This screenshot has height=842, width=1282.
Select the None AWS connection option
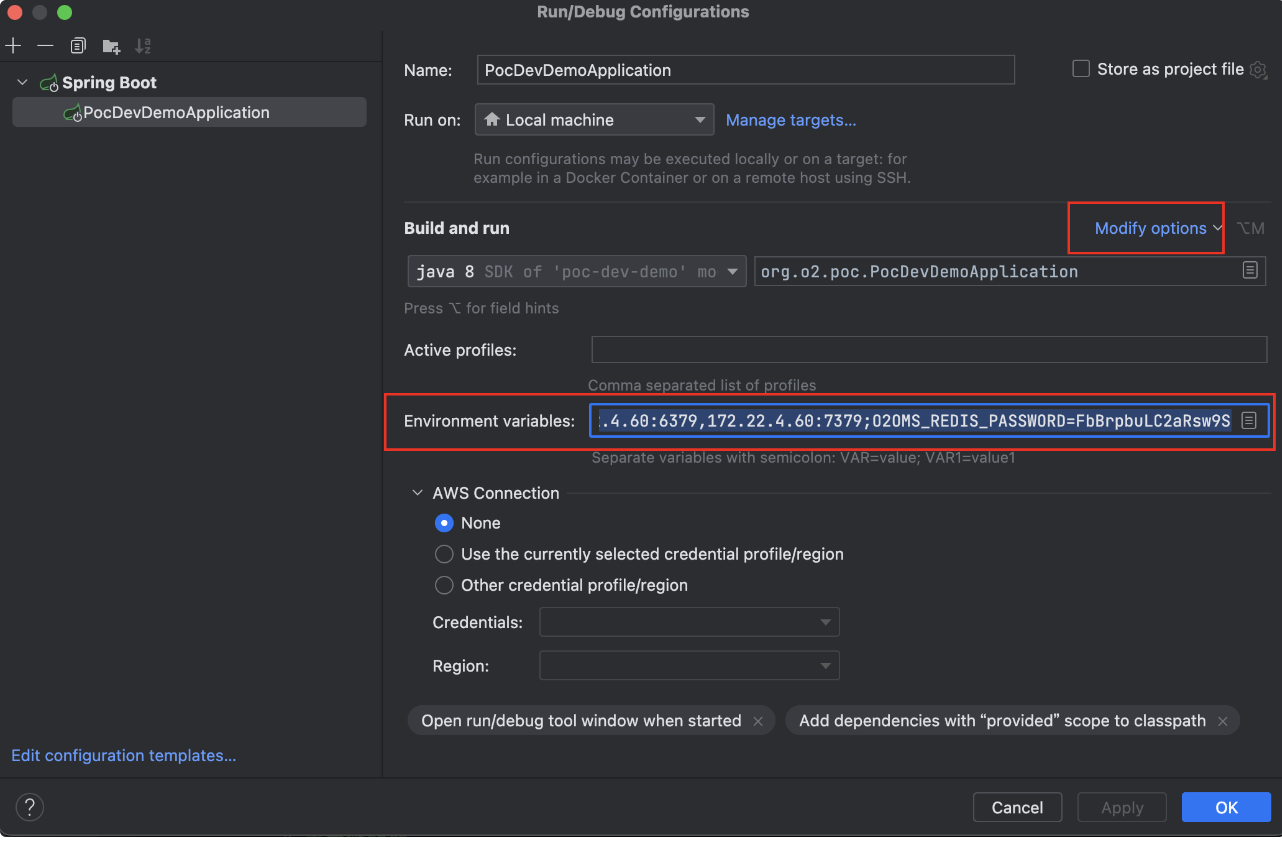pyautogui.click(x=444, y=523)
